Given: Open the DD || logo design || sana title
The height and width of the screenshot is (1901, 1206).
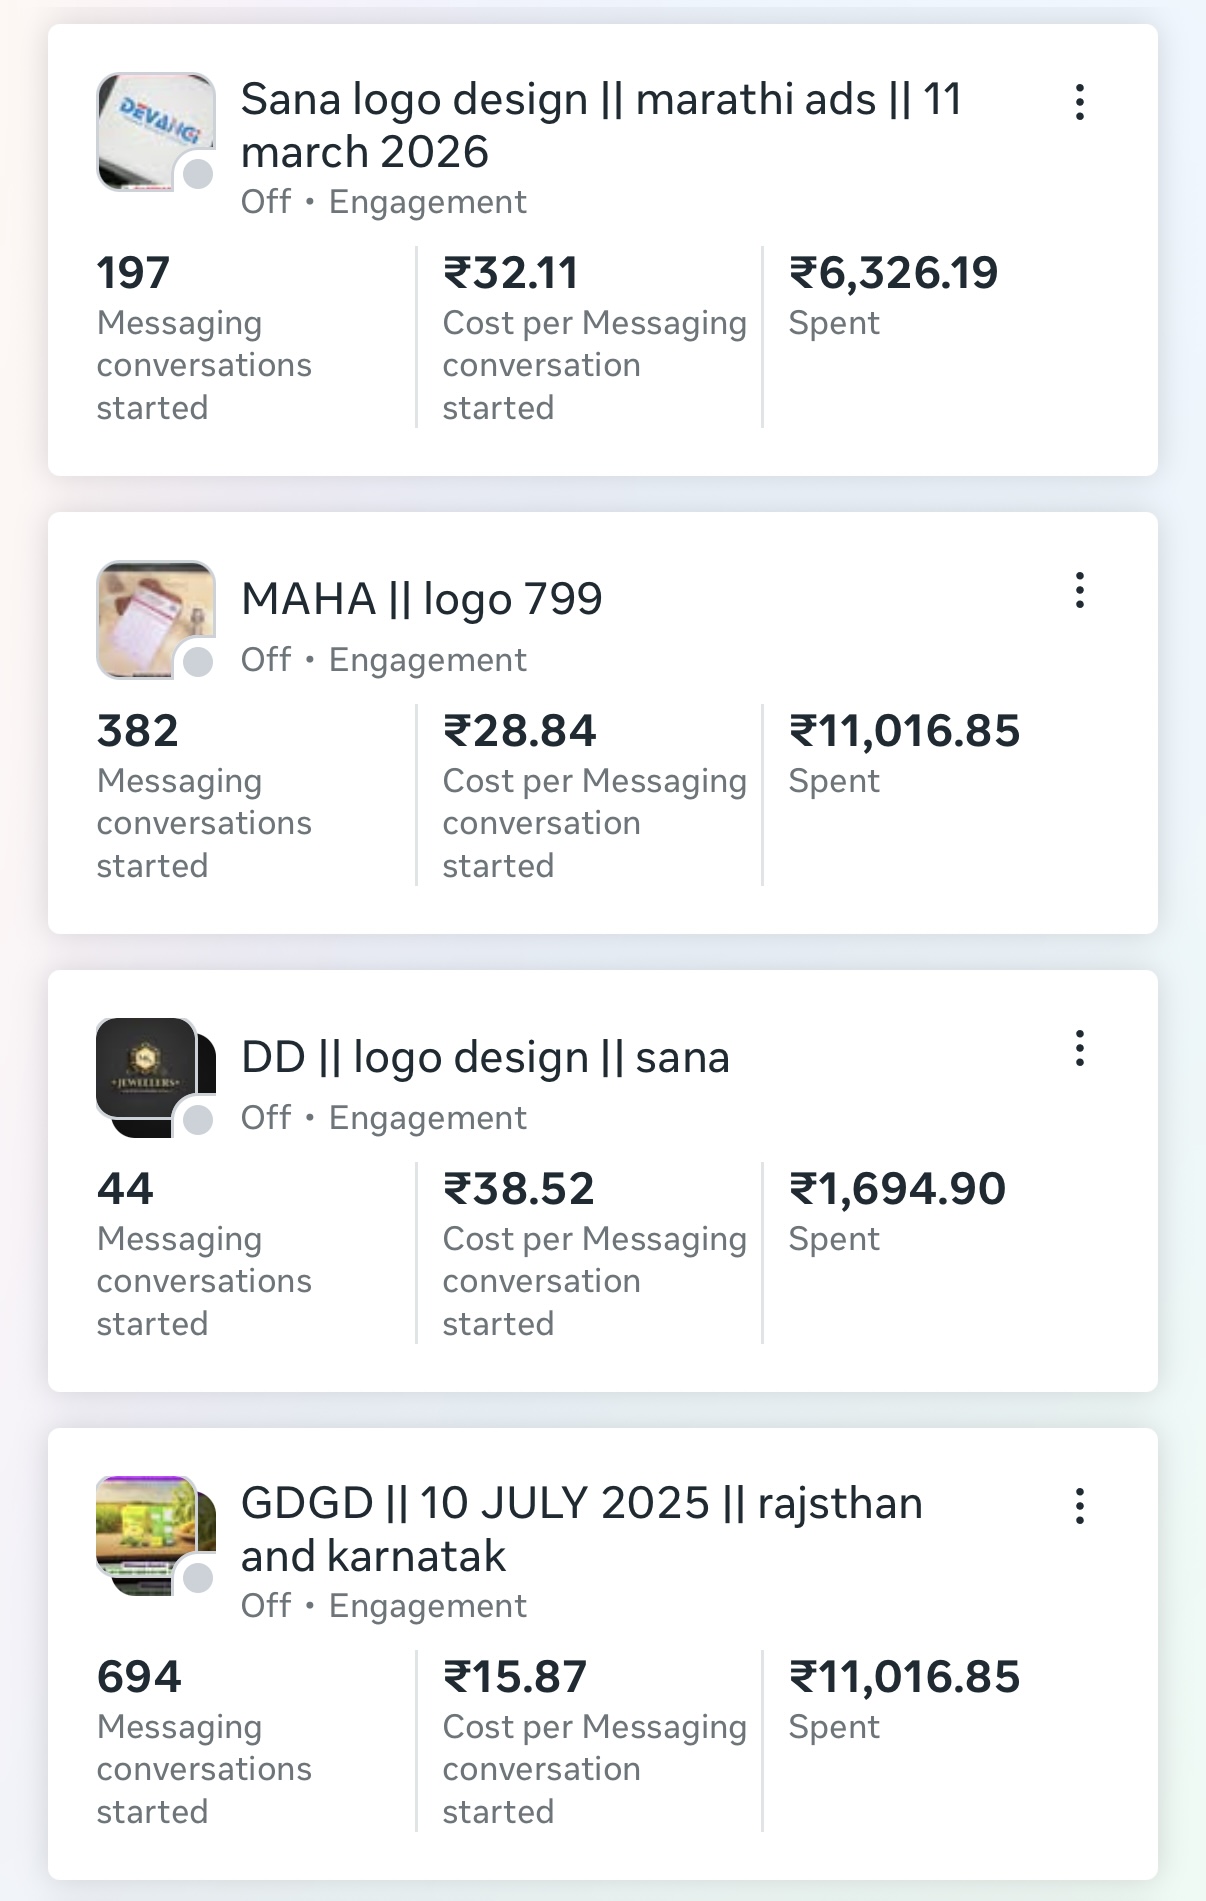Looking at the screenshot, I should 485,1058.
